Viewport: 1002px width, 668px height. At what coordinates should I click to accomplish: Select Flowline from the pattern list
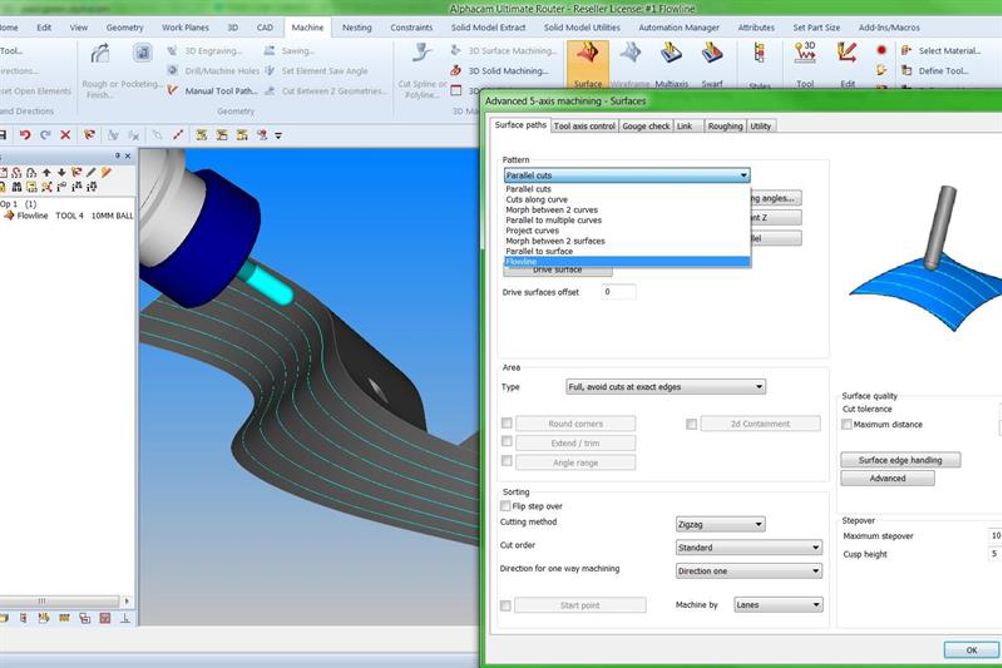coord(627,261)
